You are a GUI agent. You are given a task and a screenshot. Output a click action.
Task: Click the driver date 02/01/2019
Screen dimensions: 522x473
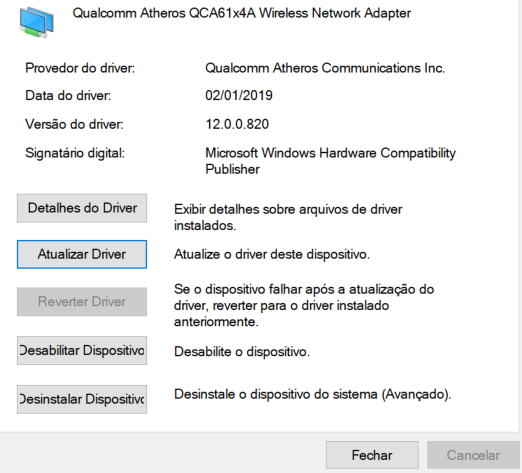239,96
